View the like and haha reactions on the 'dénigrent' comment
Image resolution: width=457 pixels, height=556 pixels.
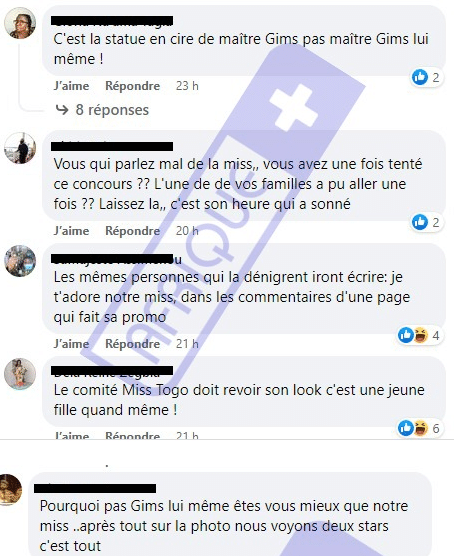419,335
